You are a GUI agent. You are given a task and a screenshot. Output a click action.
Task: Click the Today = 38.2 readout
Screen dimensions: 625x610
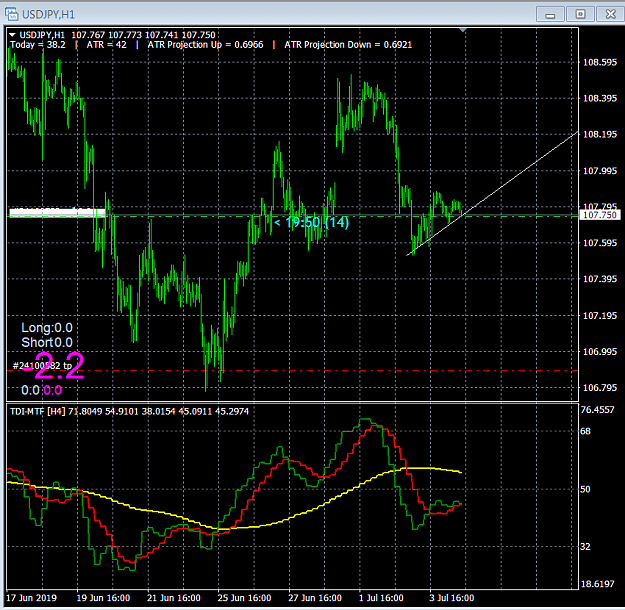click(x=37, y=45)
